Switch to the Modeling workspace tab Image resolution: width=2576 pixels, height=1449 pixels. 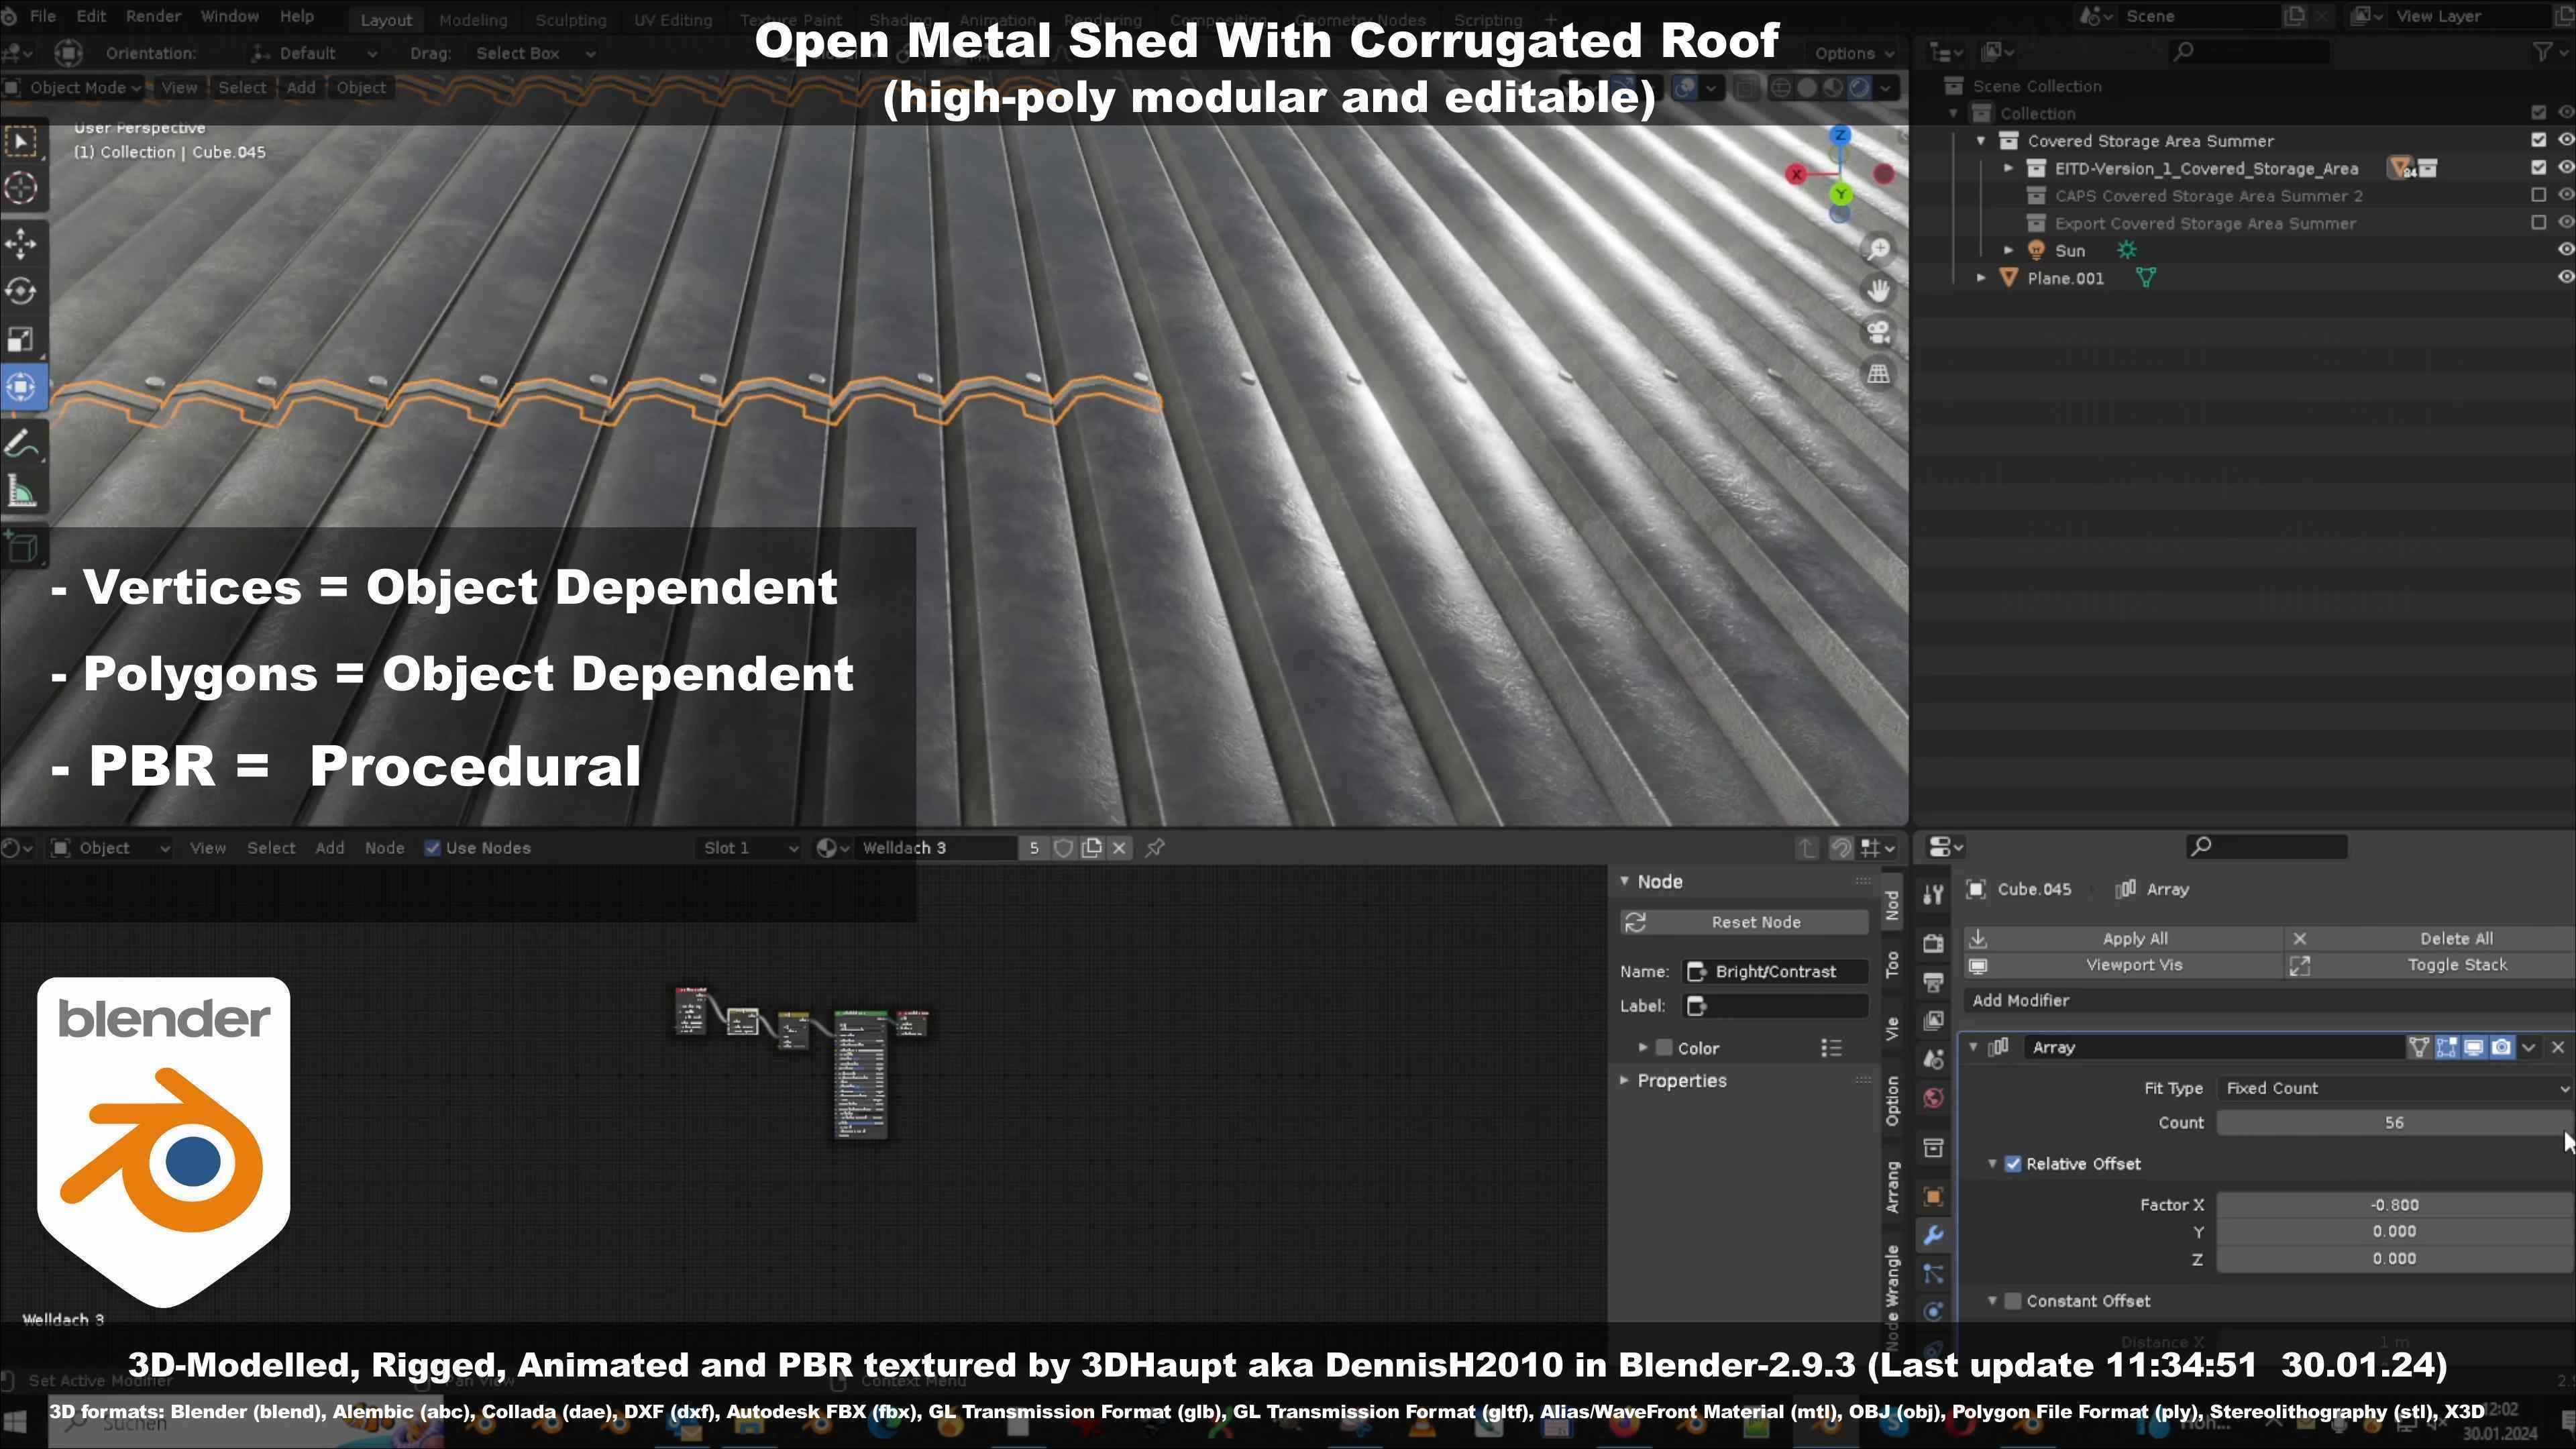[x=473, y=19]
